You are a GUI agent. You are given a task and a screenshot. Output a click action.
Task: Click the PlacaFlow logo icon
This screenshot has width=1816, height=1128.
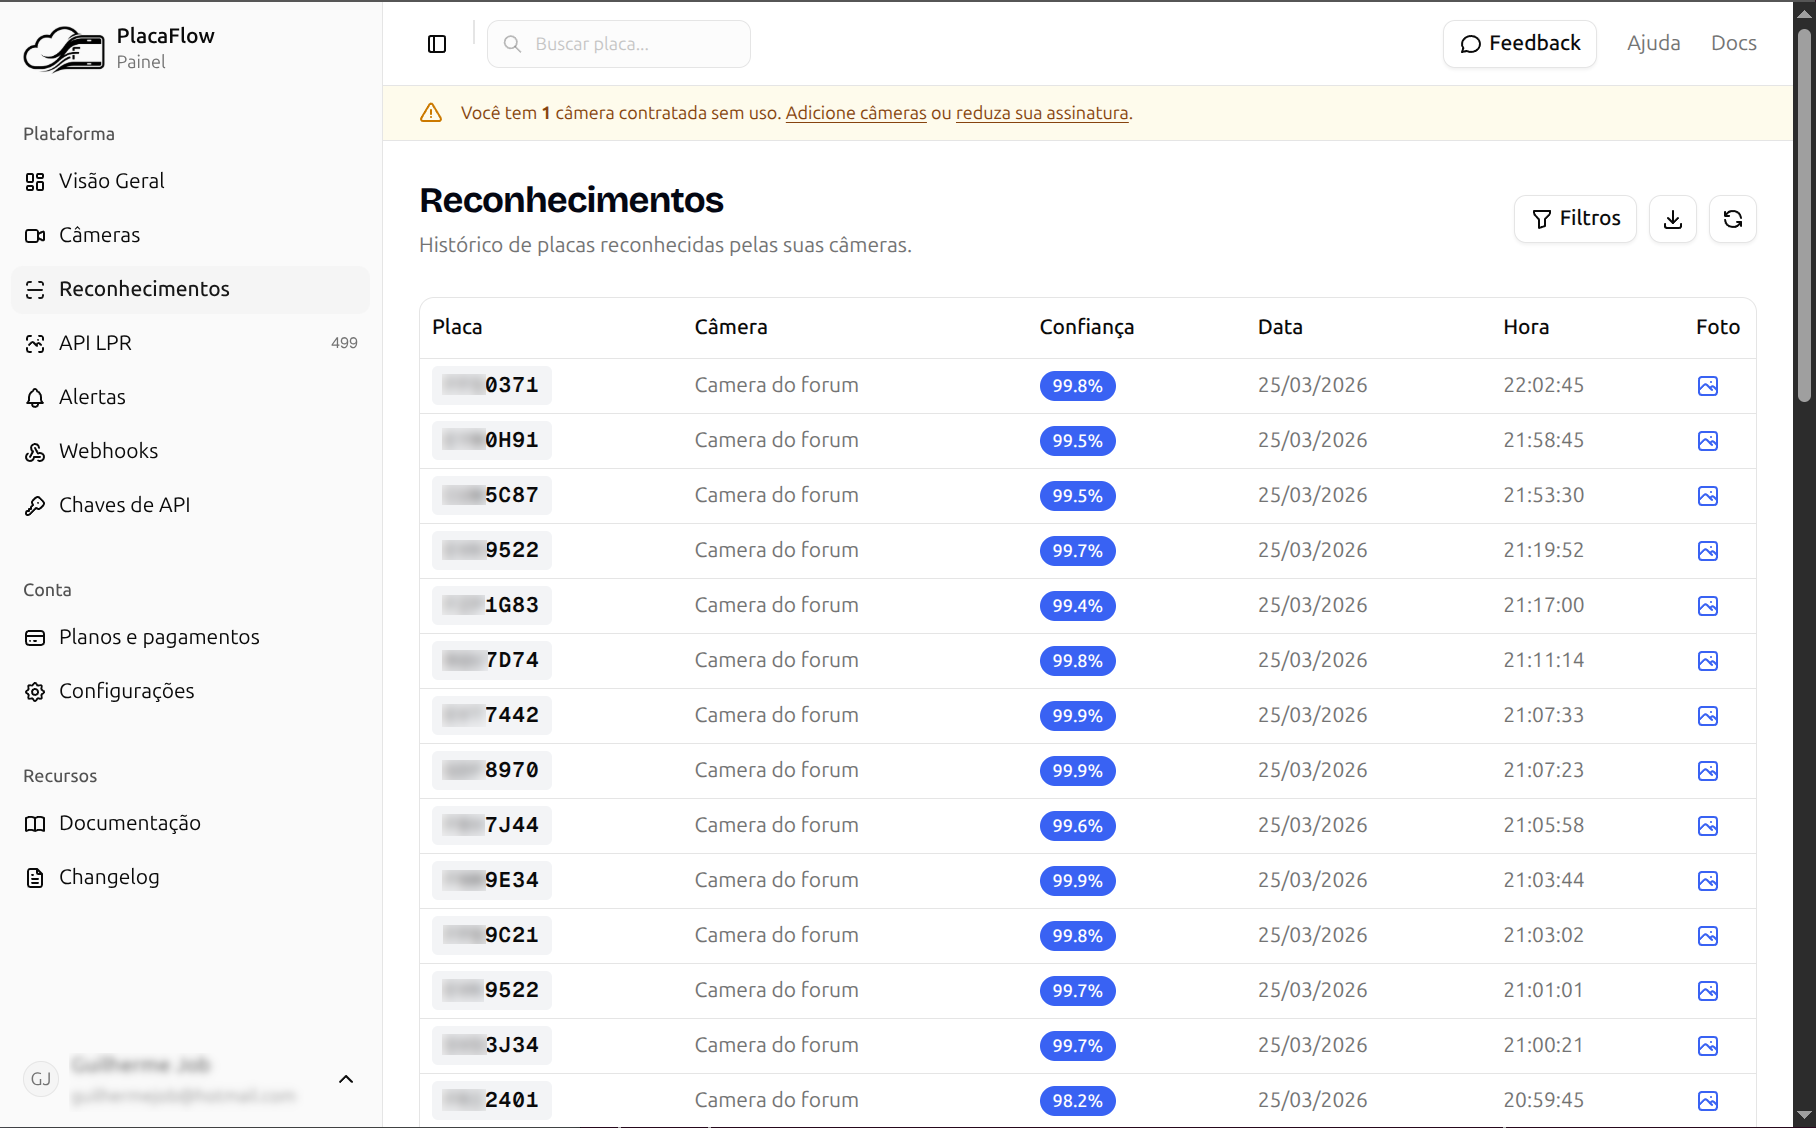click(x=64, y=49)
